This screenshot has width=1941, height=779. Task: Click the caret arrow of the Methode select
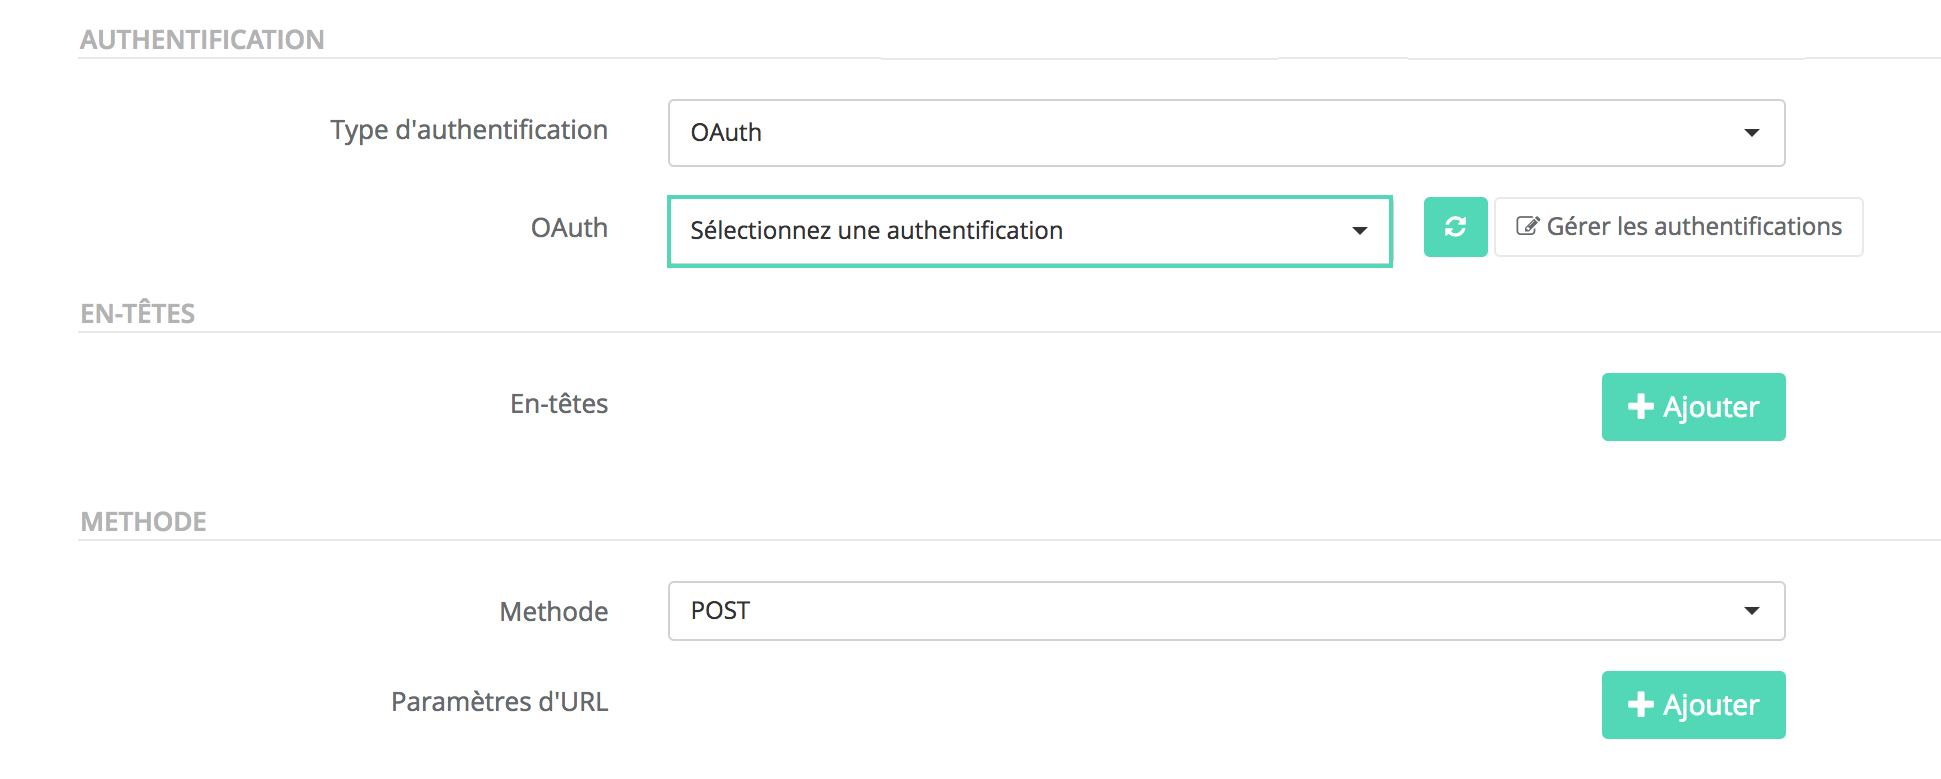(1751, 611)
